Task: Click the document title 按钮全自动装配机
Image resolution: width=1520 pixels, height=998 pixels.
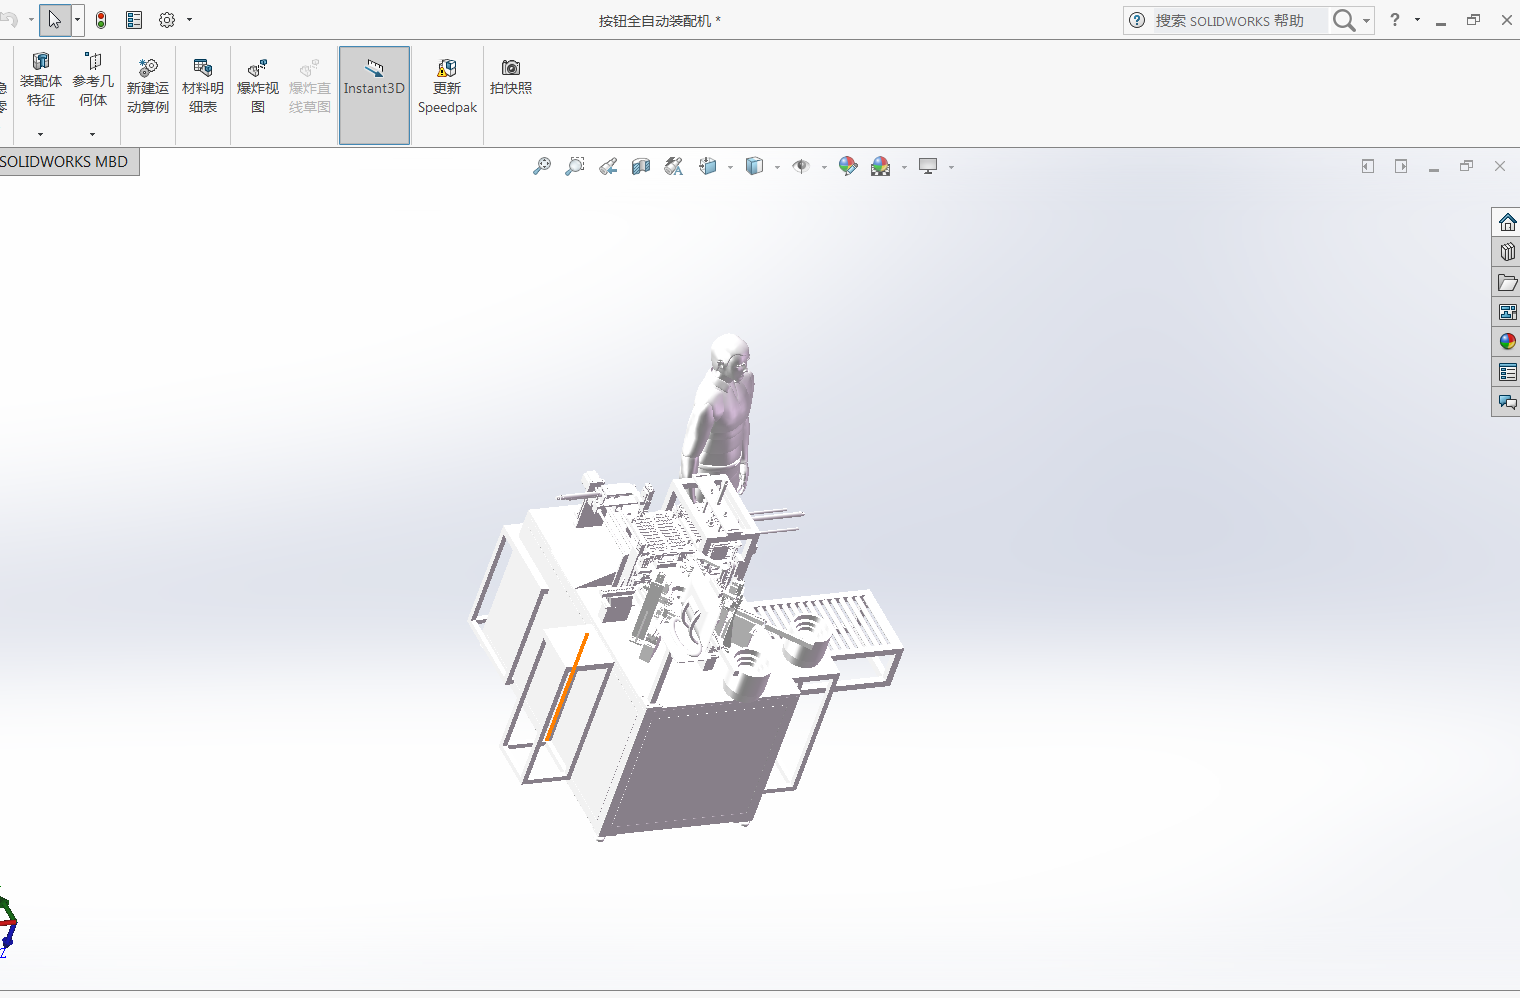Action: coord(655,21)
